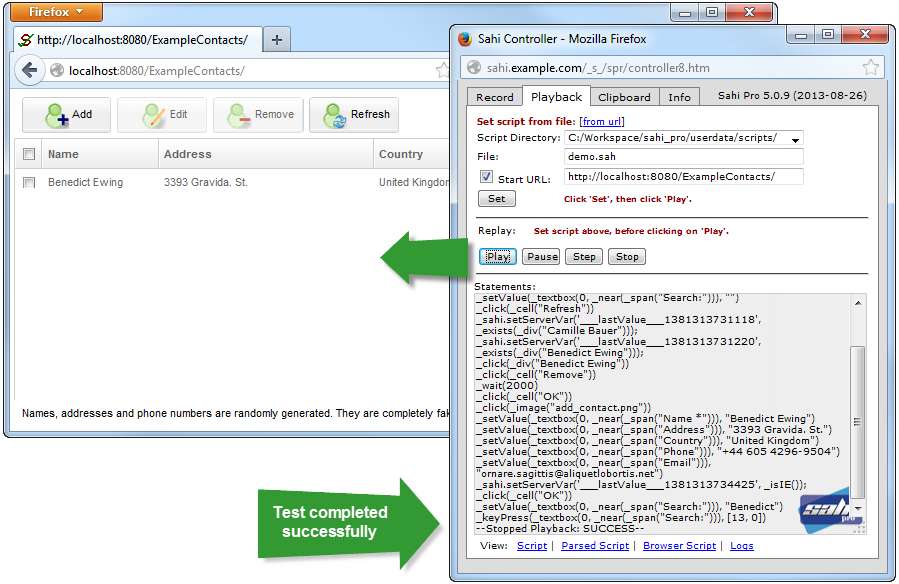
Task: Open the Logs link
Action: 741,546
